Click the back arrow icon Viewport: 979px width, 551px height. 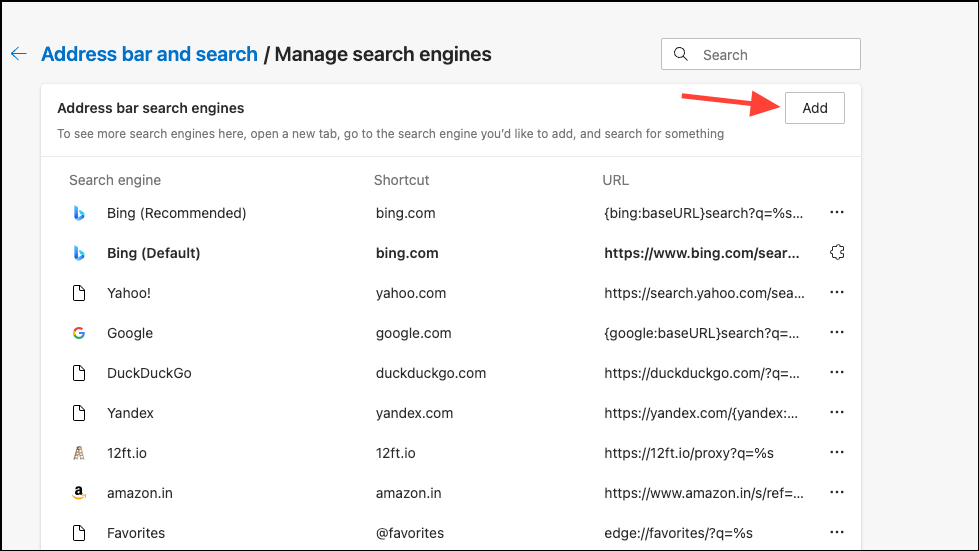[x=18, y=54]
